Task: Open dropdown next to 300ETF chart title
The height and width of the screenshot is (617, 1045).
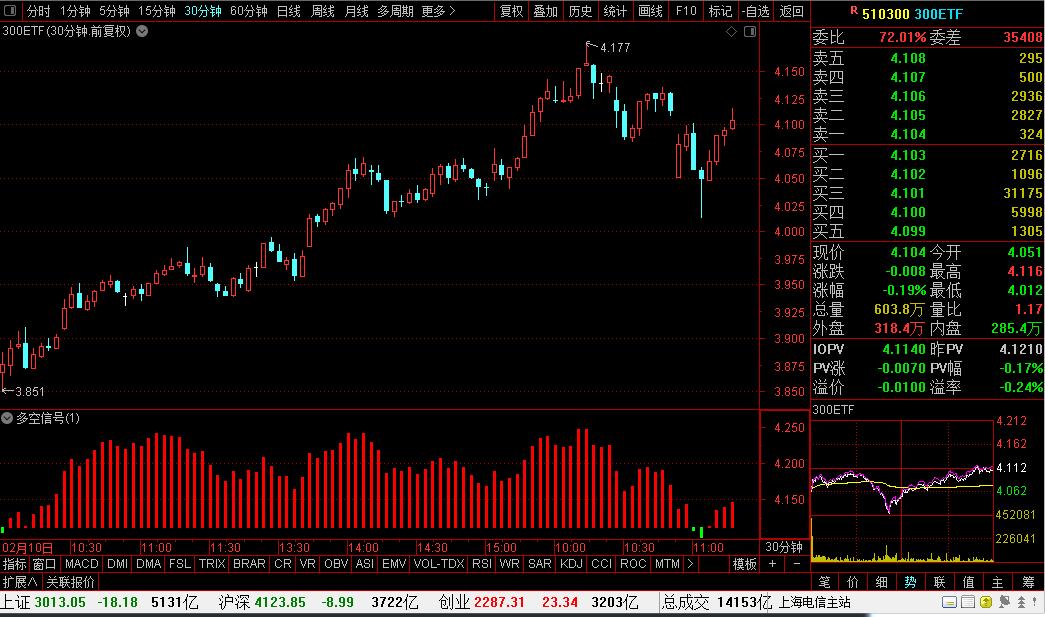Action: (x=142, y=31)
